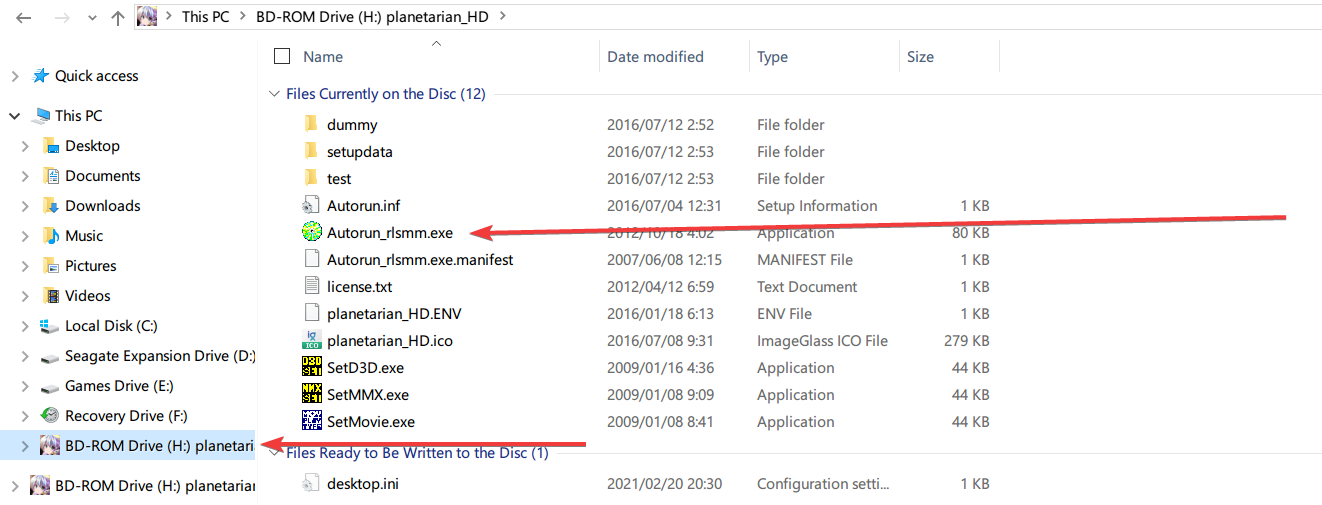1322x505 pixels.
Task: Open the dummy folder icon
Action: 311,125
